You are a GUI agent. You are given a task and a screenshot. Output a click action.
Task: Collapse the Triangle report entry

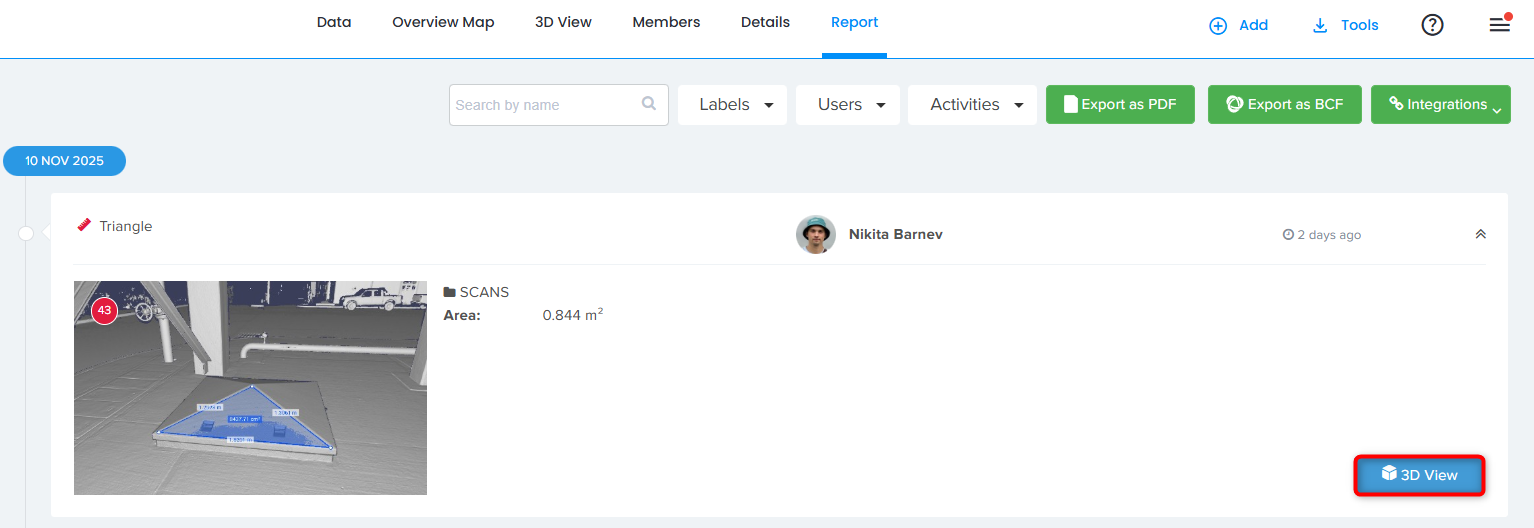[1480, 234]
